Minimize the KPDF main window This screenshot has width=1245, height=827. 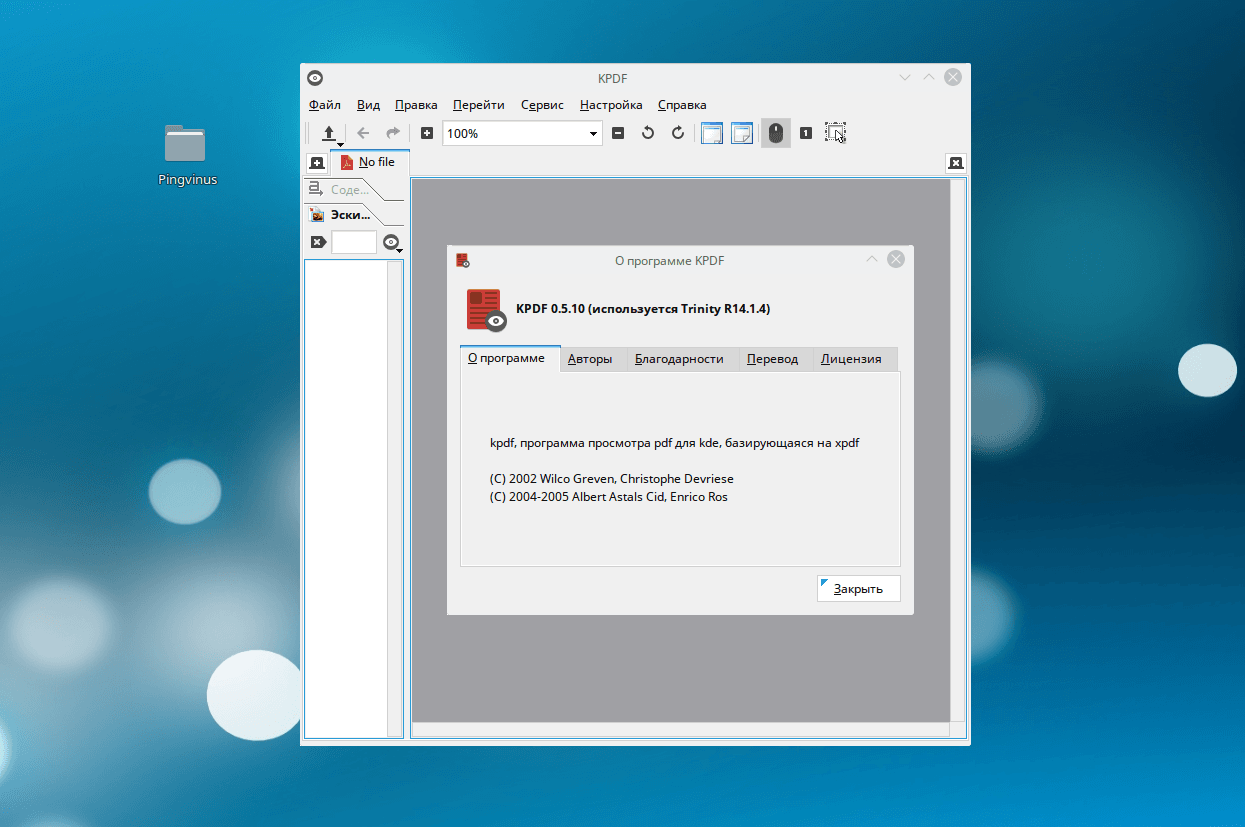point(905,77)
